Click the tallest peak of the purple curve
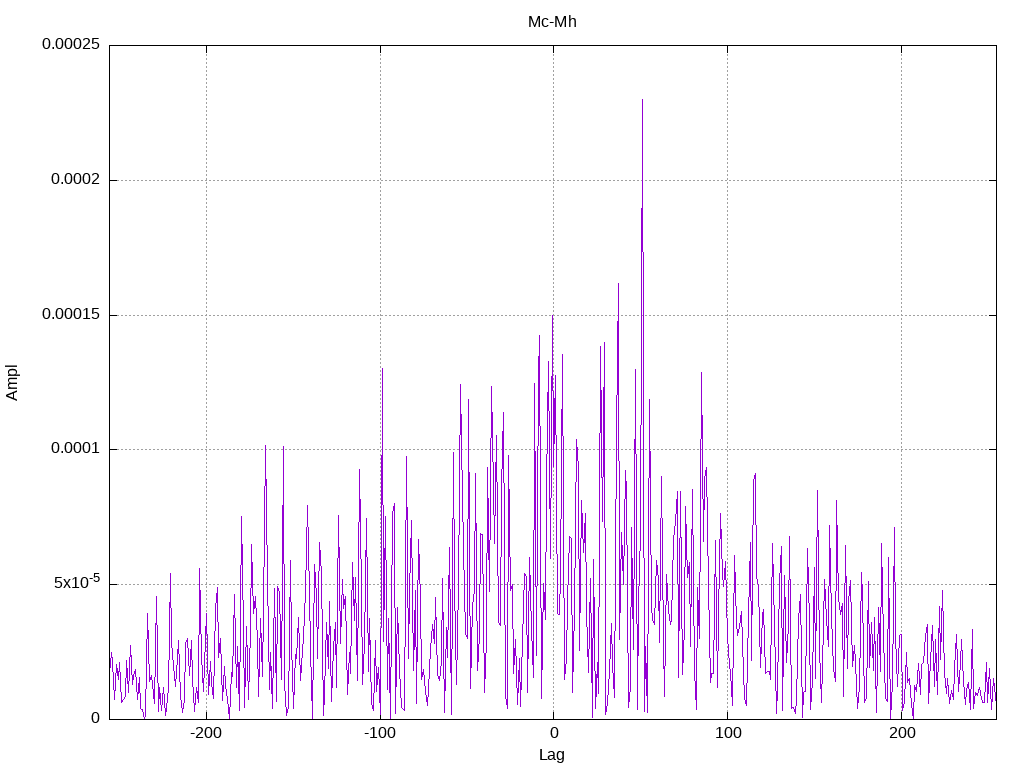This screenshot has width=1024, height=768. [x=643, y=101]
